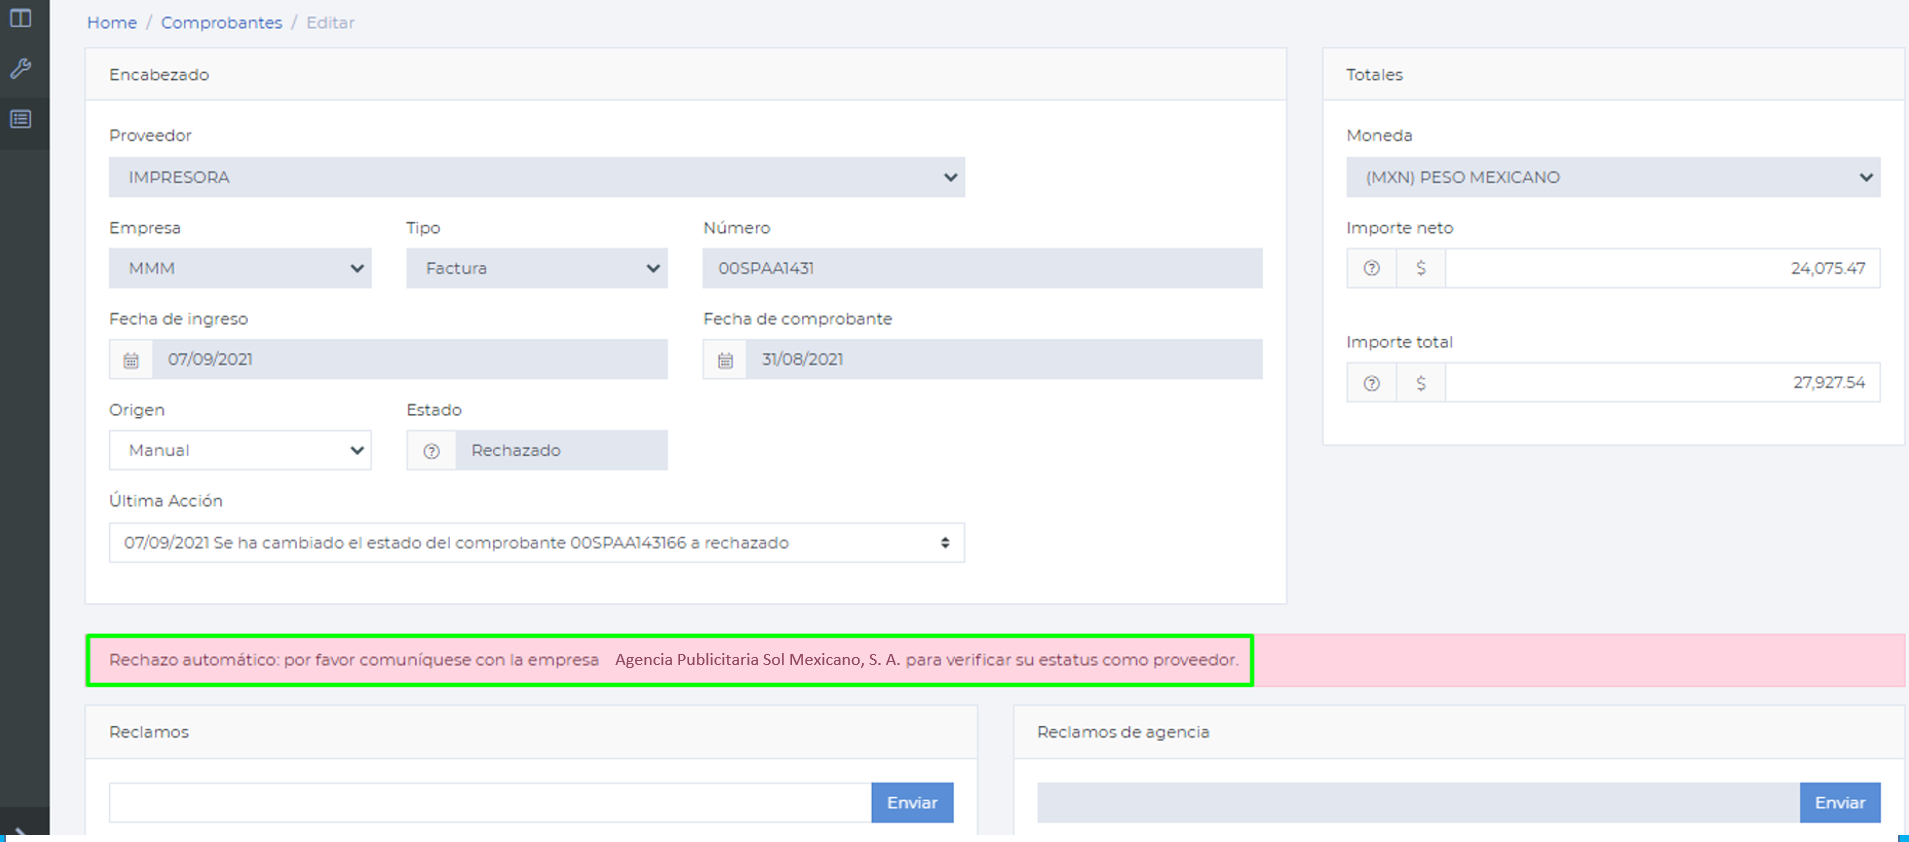This screenshot has height=842, width=1909.
Task: Click the dollar sign in Importe neto
Action: (x=1421, y=268)
